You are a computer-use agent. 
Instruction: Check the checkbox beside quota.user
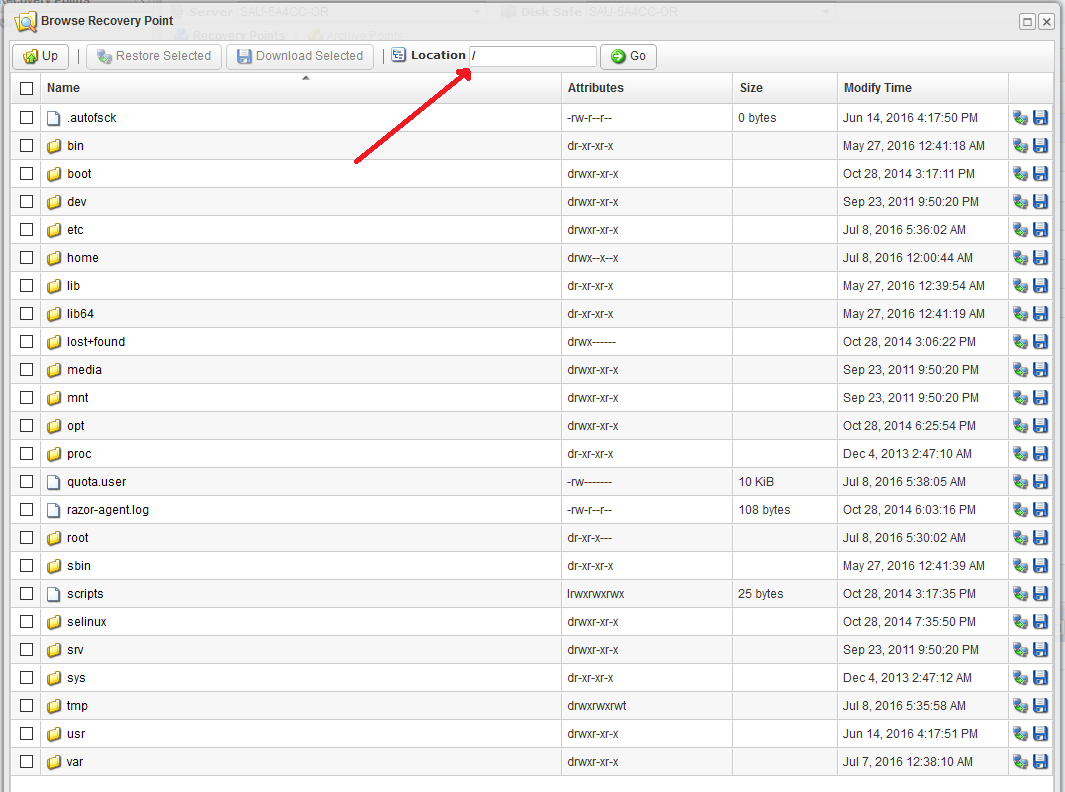(x=25, y=481)
